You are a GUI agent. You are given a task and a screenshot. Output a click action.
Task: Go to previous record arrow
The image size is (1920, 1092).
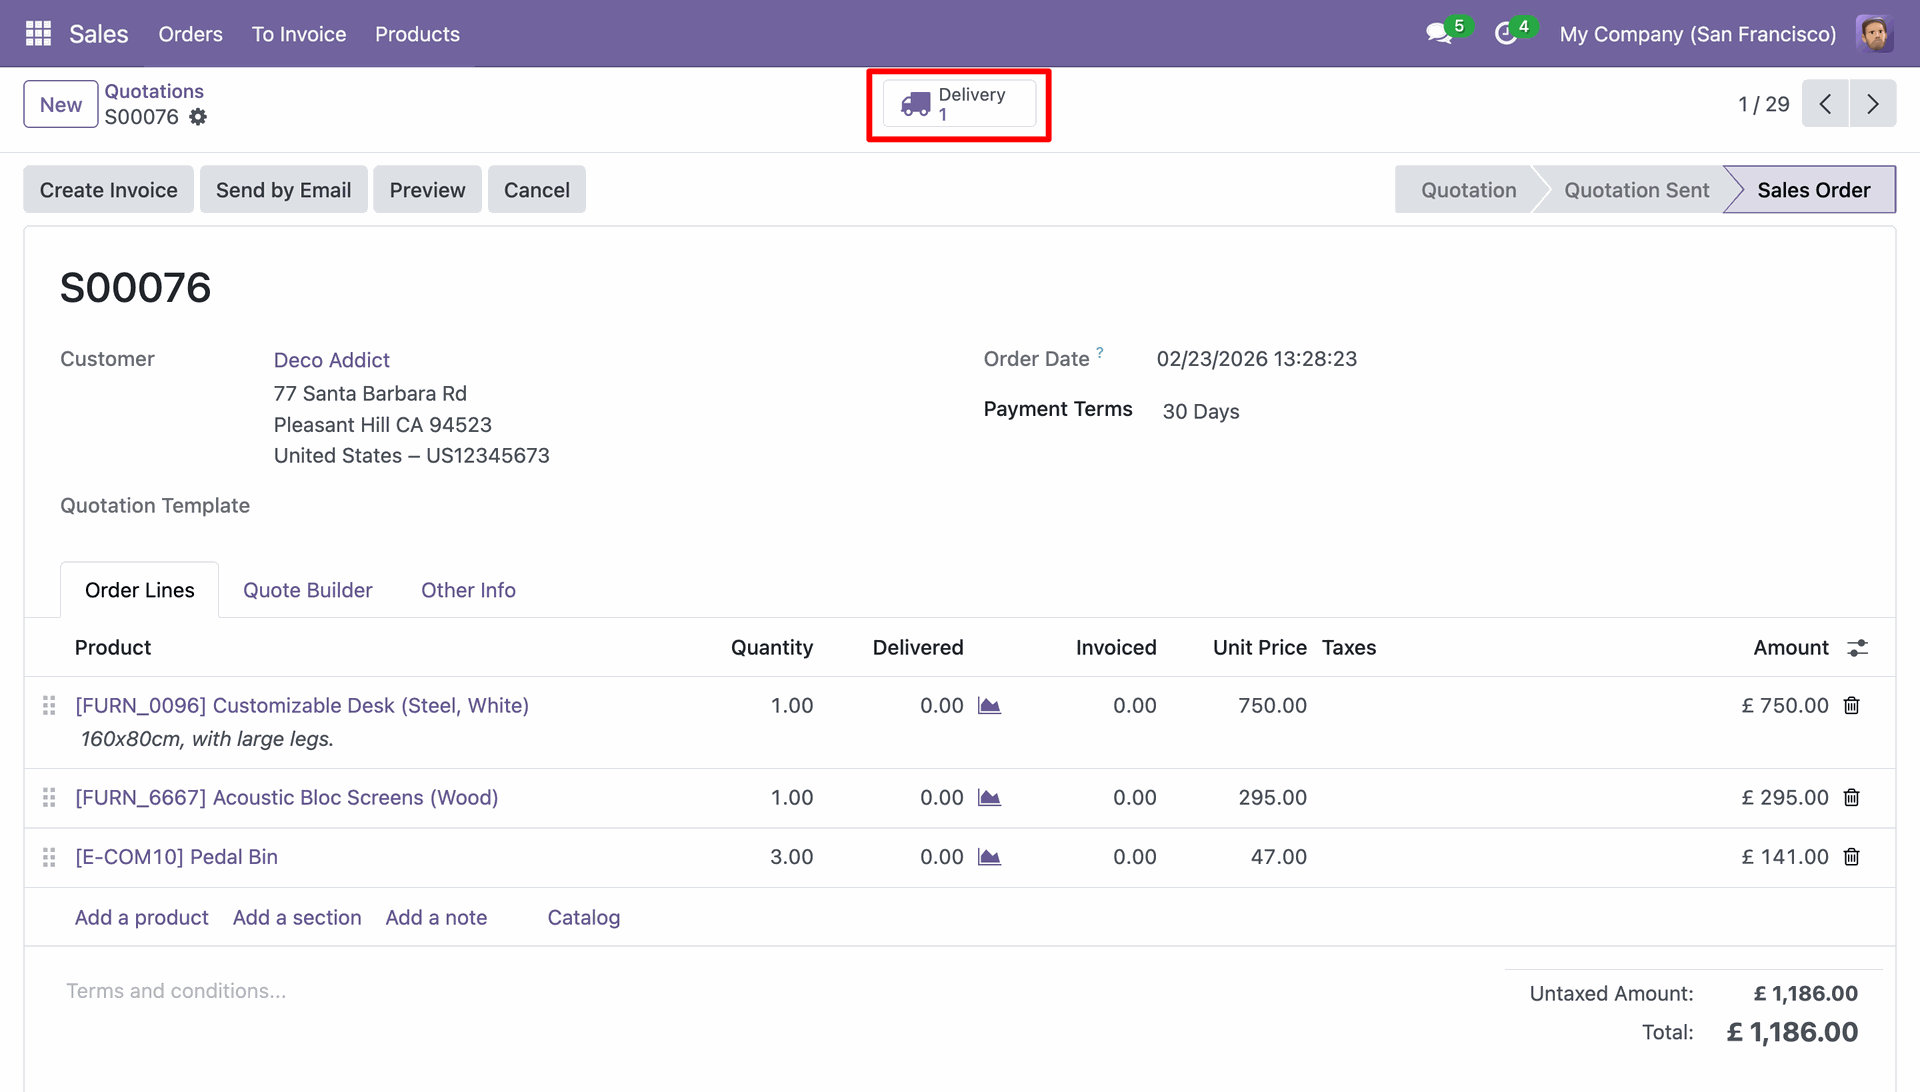[x=1825, y=104]
